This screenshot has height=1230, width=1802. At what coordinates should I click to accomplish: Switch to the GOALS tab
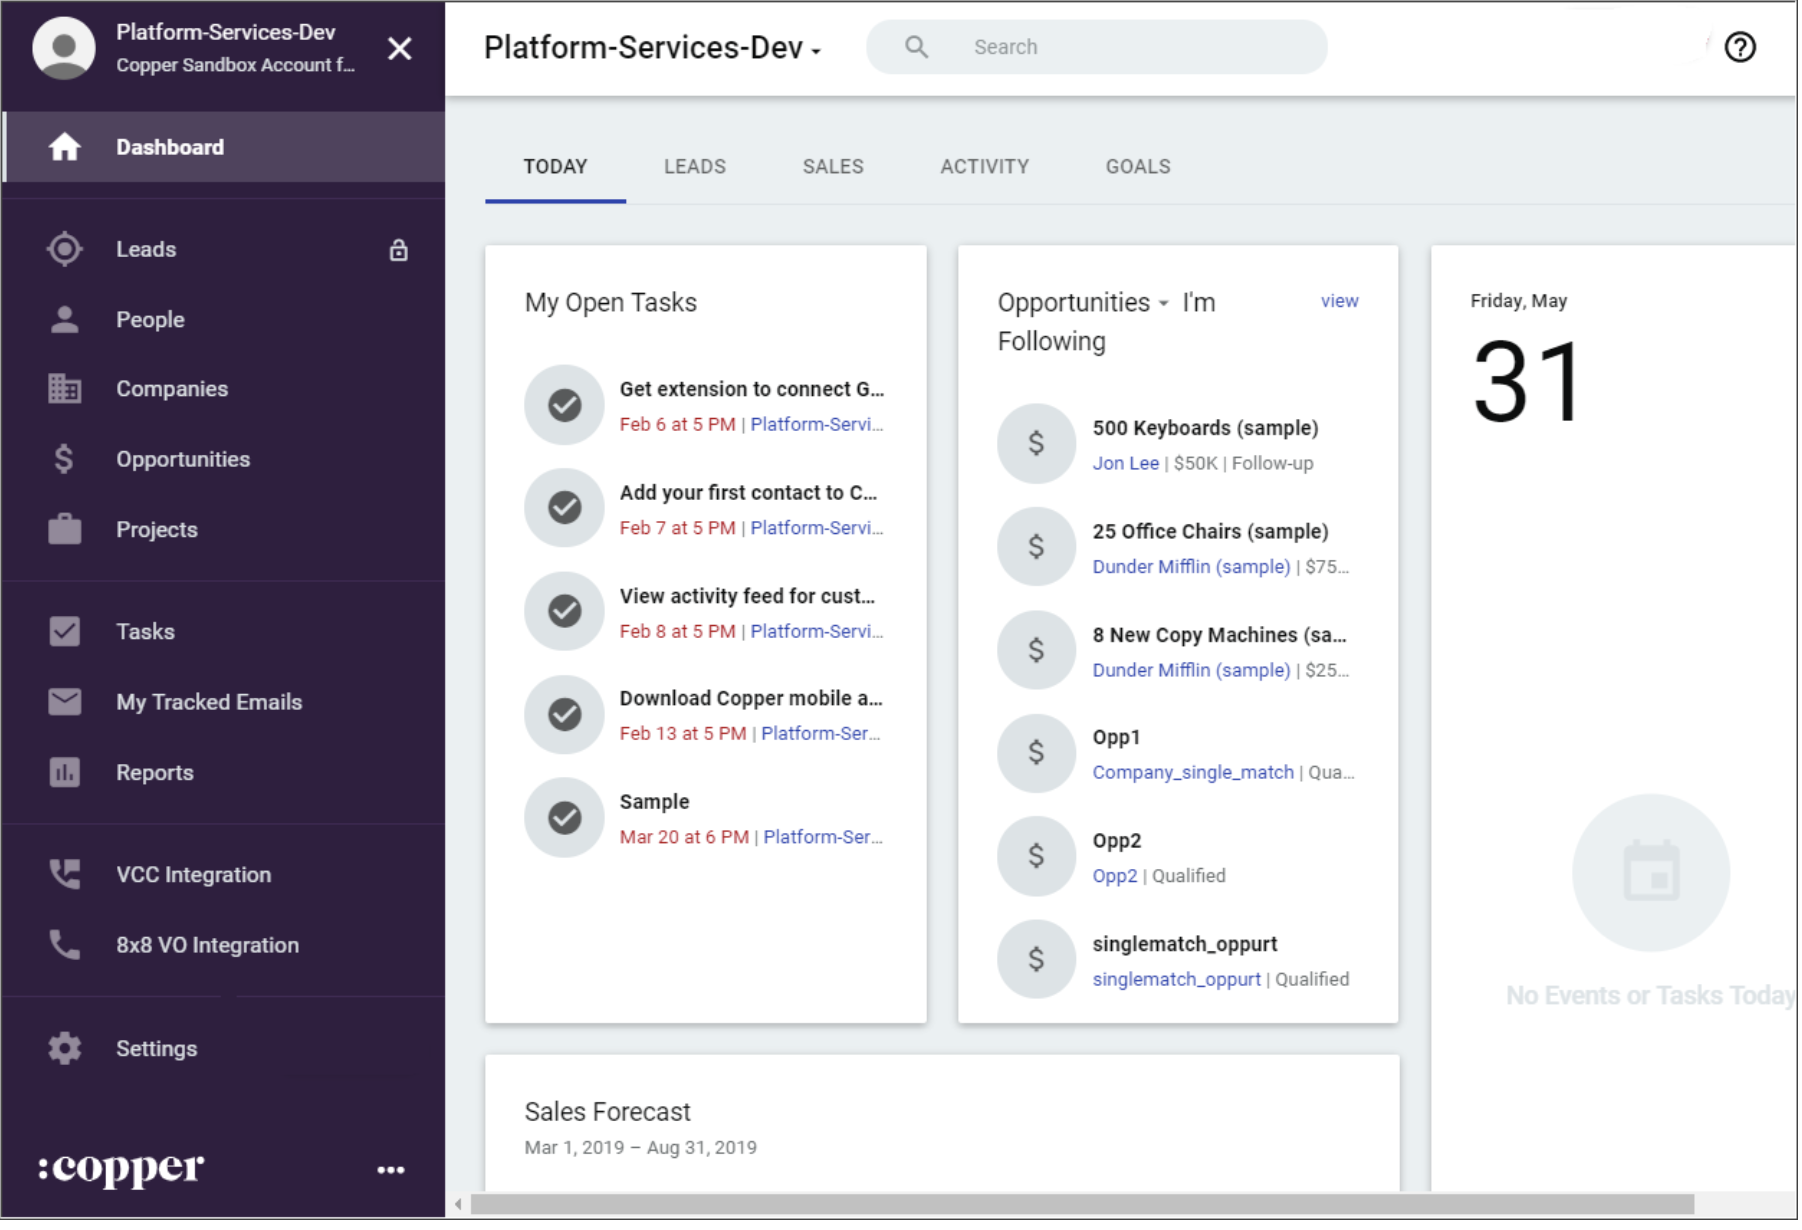tap(1138, 167)
